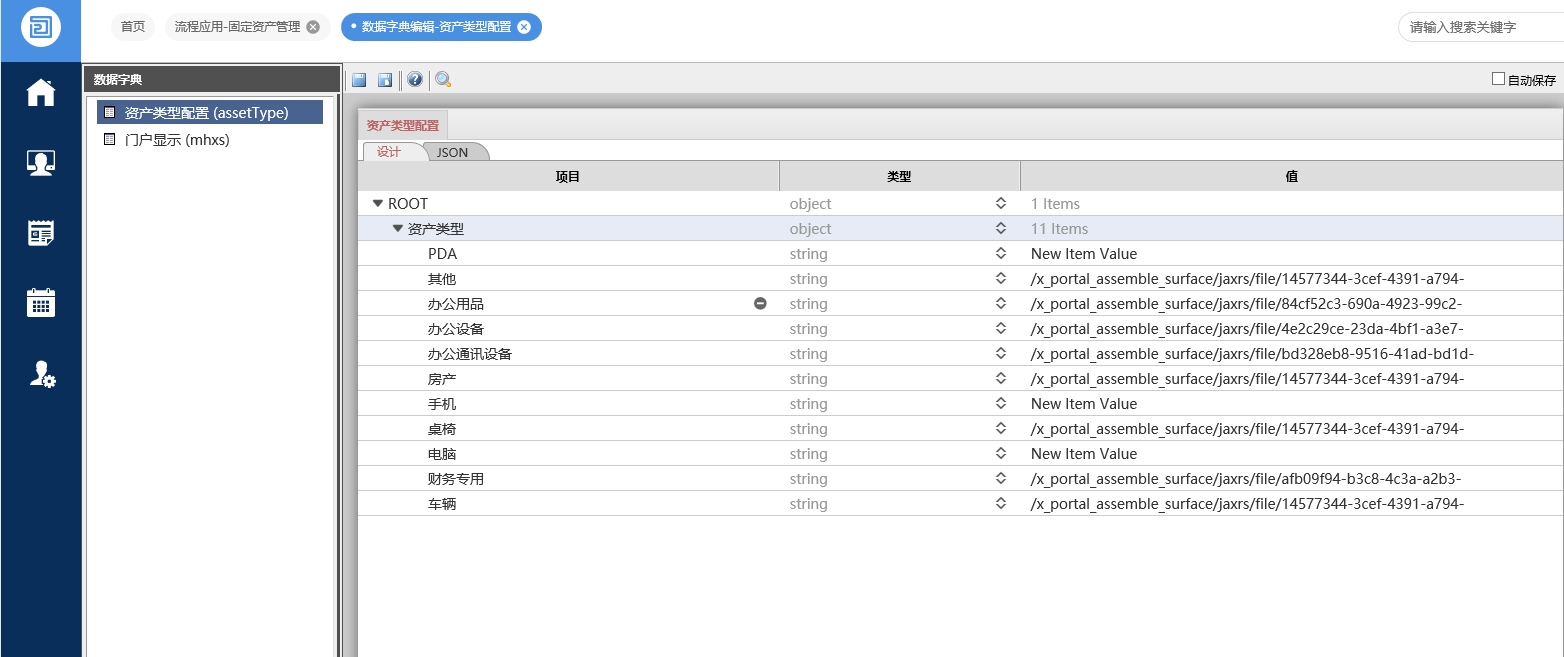This screenshot has width=1564, height=657.
Task: Select the 桌椅 item name
Action: [x=442, y=428]
